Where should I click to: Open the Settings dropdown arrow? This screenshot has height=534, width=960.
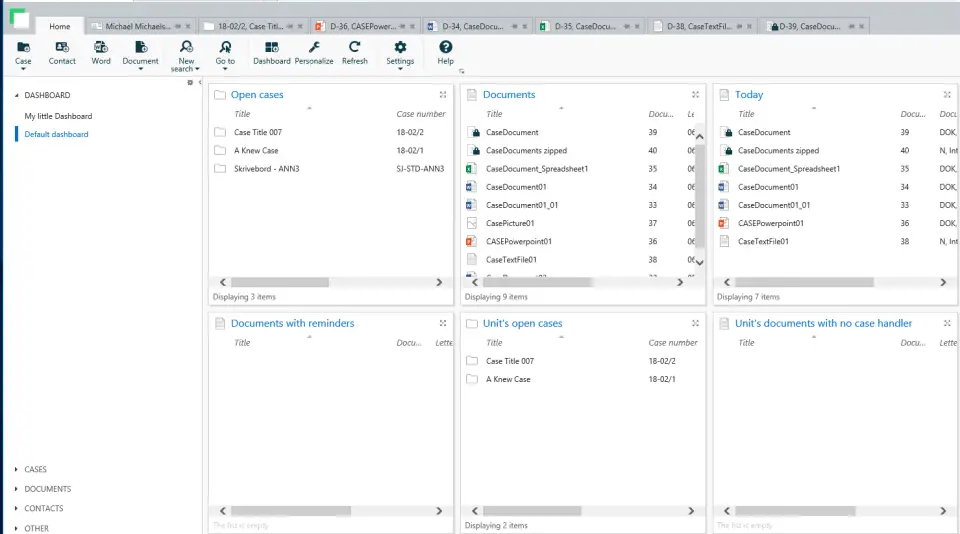(x=400, y=69)
